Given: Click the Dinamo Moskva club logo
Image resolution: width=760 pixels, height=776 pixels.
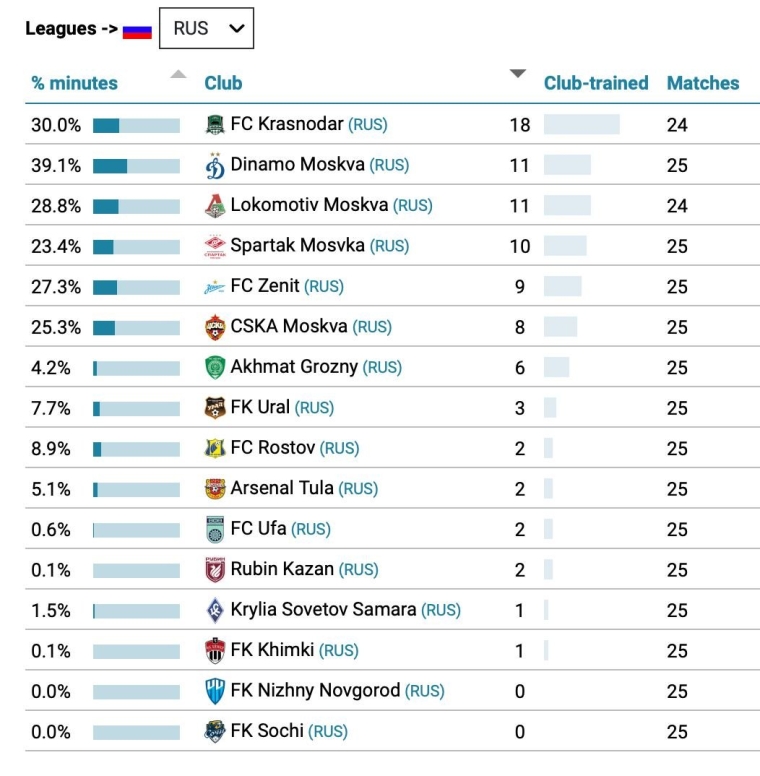Looking at the screenshot, I should point(215,165).
